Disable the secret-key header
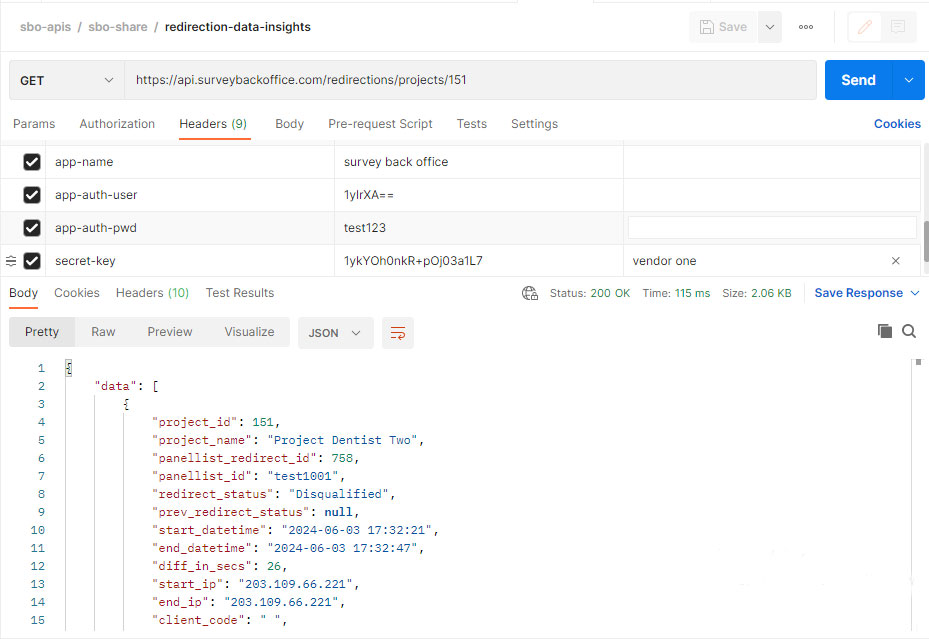929x639 pixels. click(x=29, y=260)
